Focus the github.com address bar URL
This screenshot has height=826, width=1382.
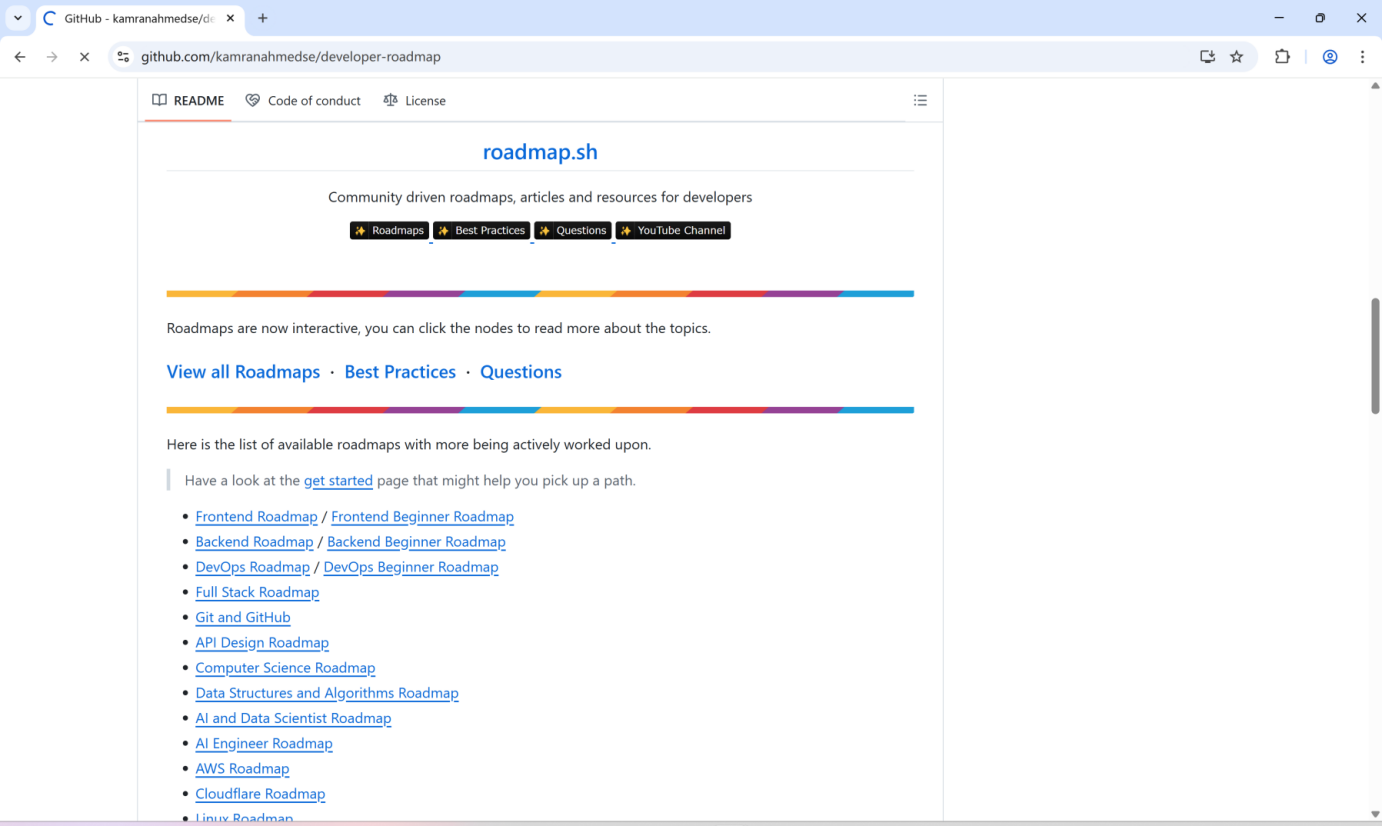(x=291, y=57)
